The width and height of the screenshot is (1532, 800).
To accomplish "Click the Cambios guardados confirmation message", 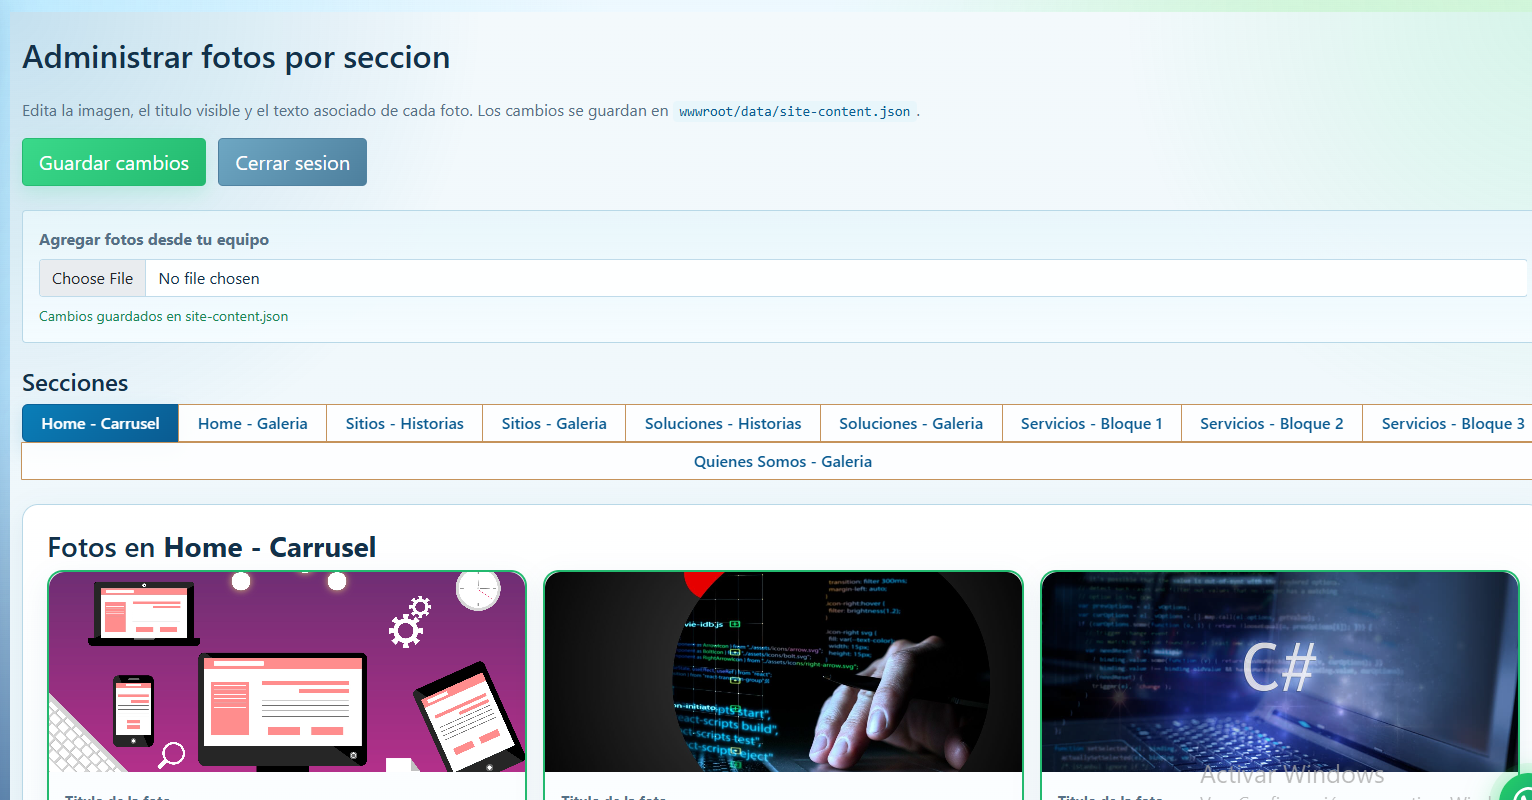I will tap(163, 315).
